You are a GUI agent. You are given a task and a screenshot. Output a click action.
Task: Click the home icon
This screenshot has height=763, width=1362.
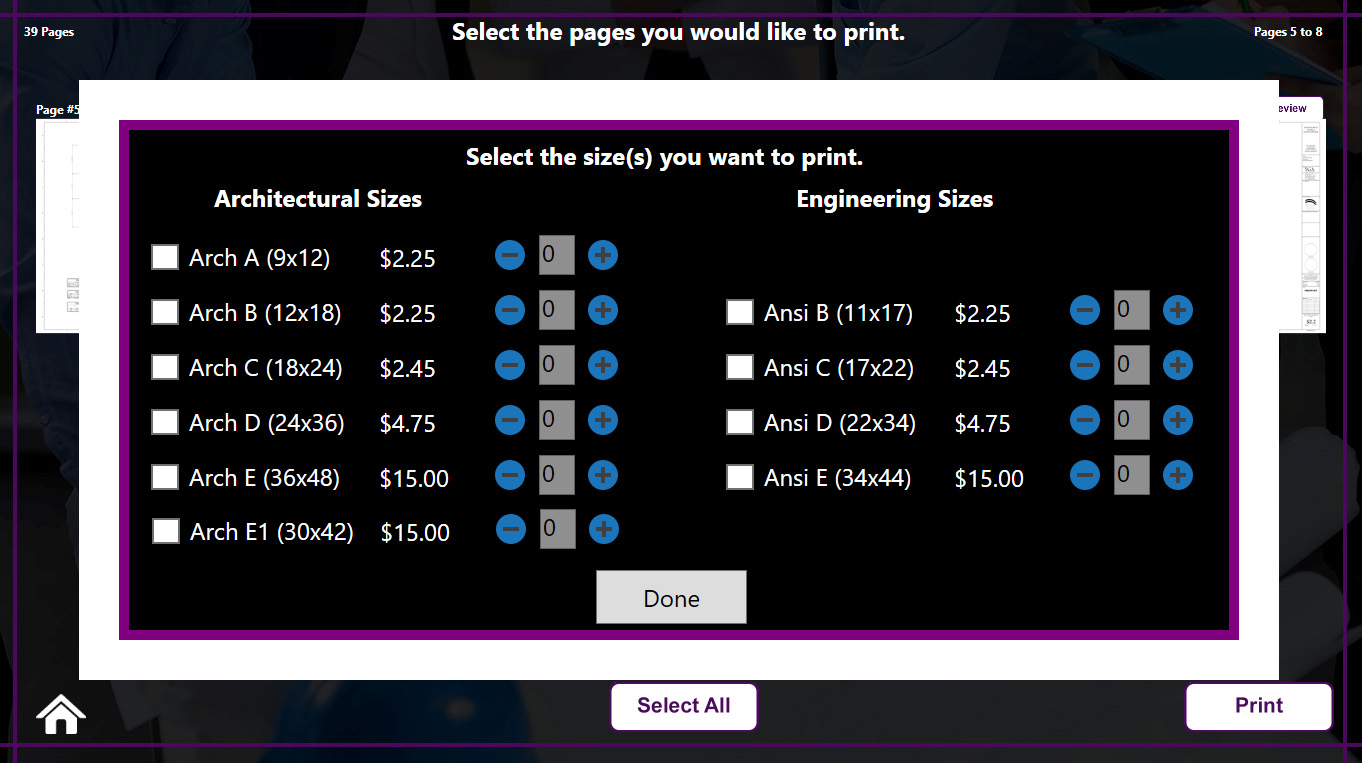pyautogui.click(x=61, y=714)
